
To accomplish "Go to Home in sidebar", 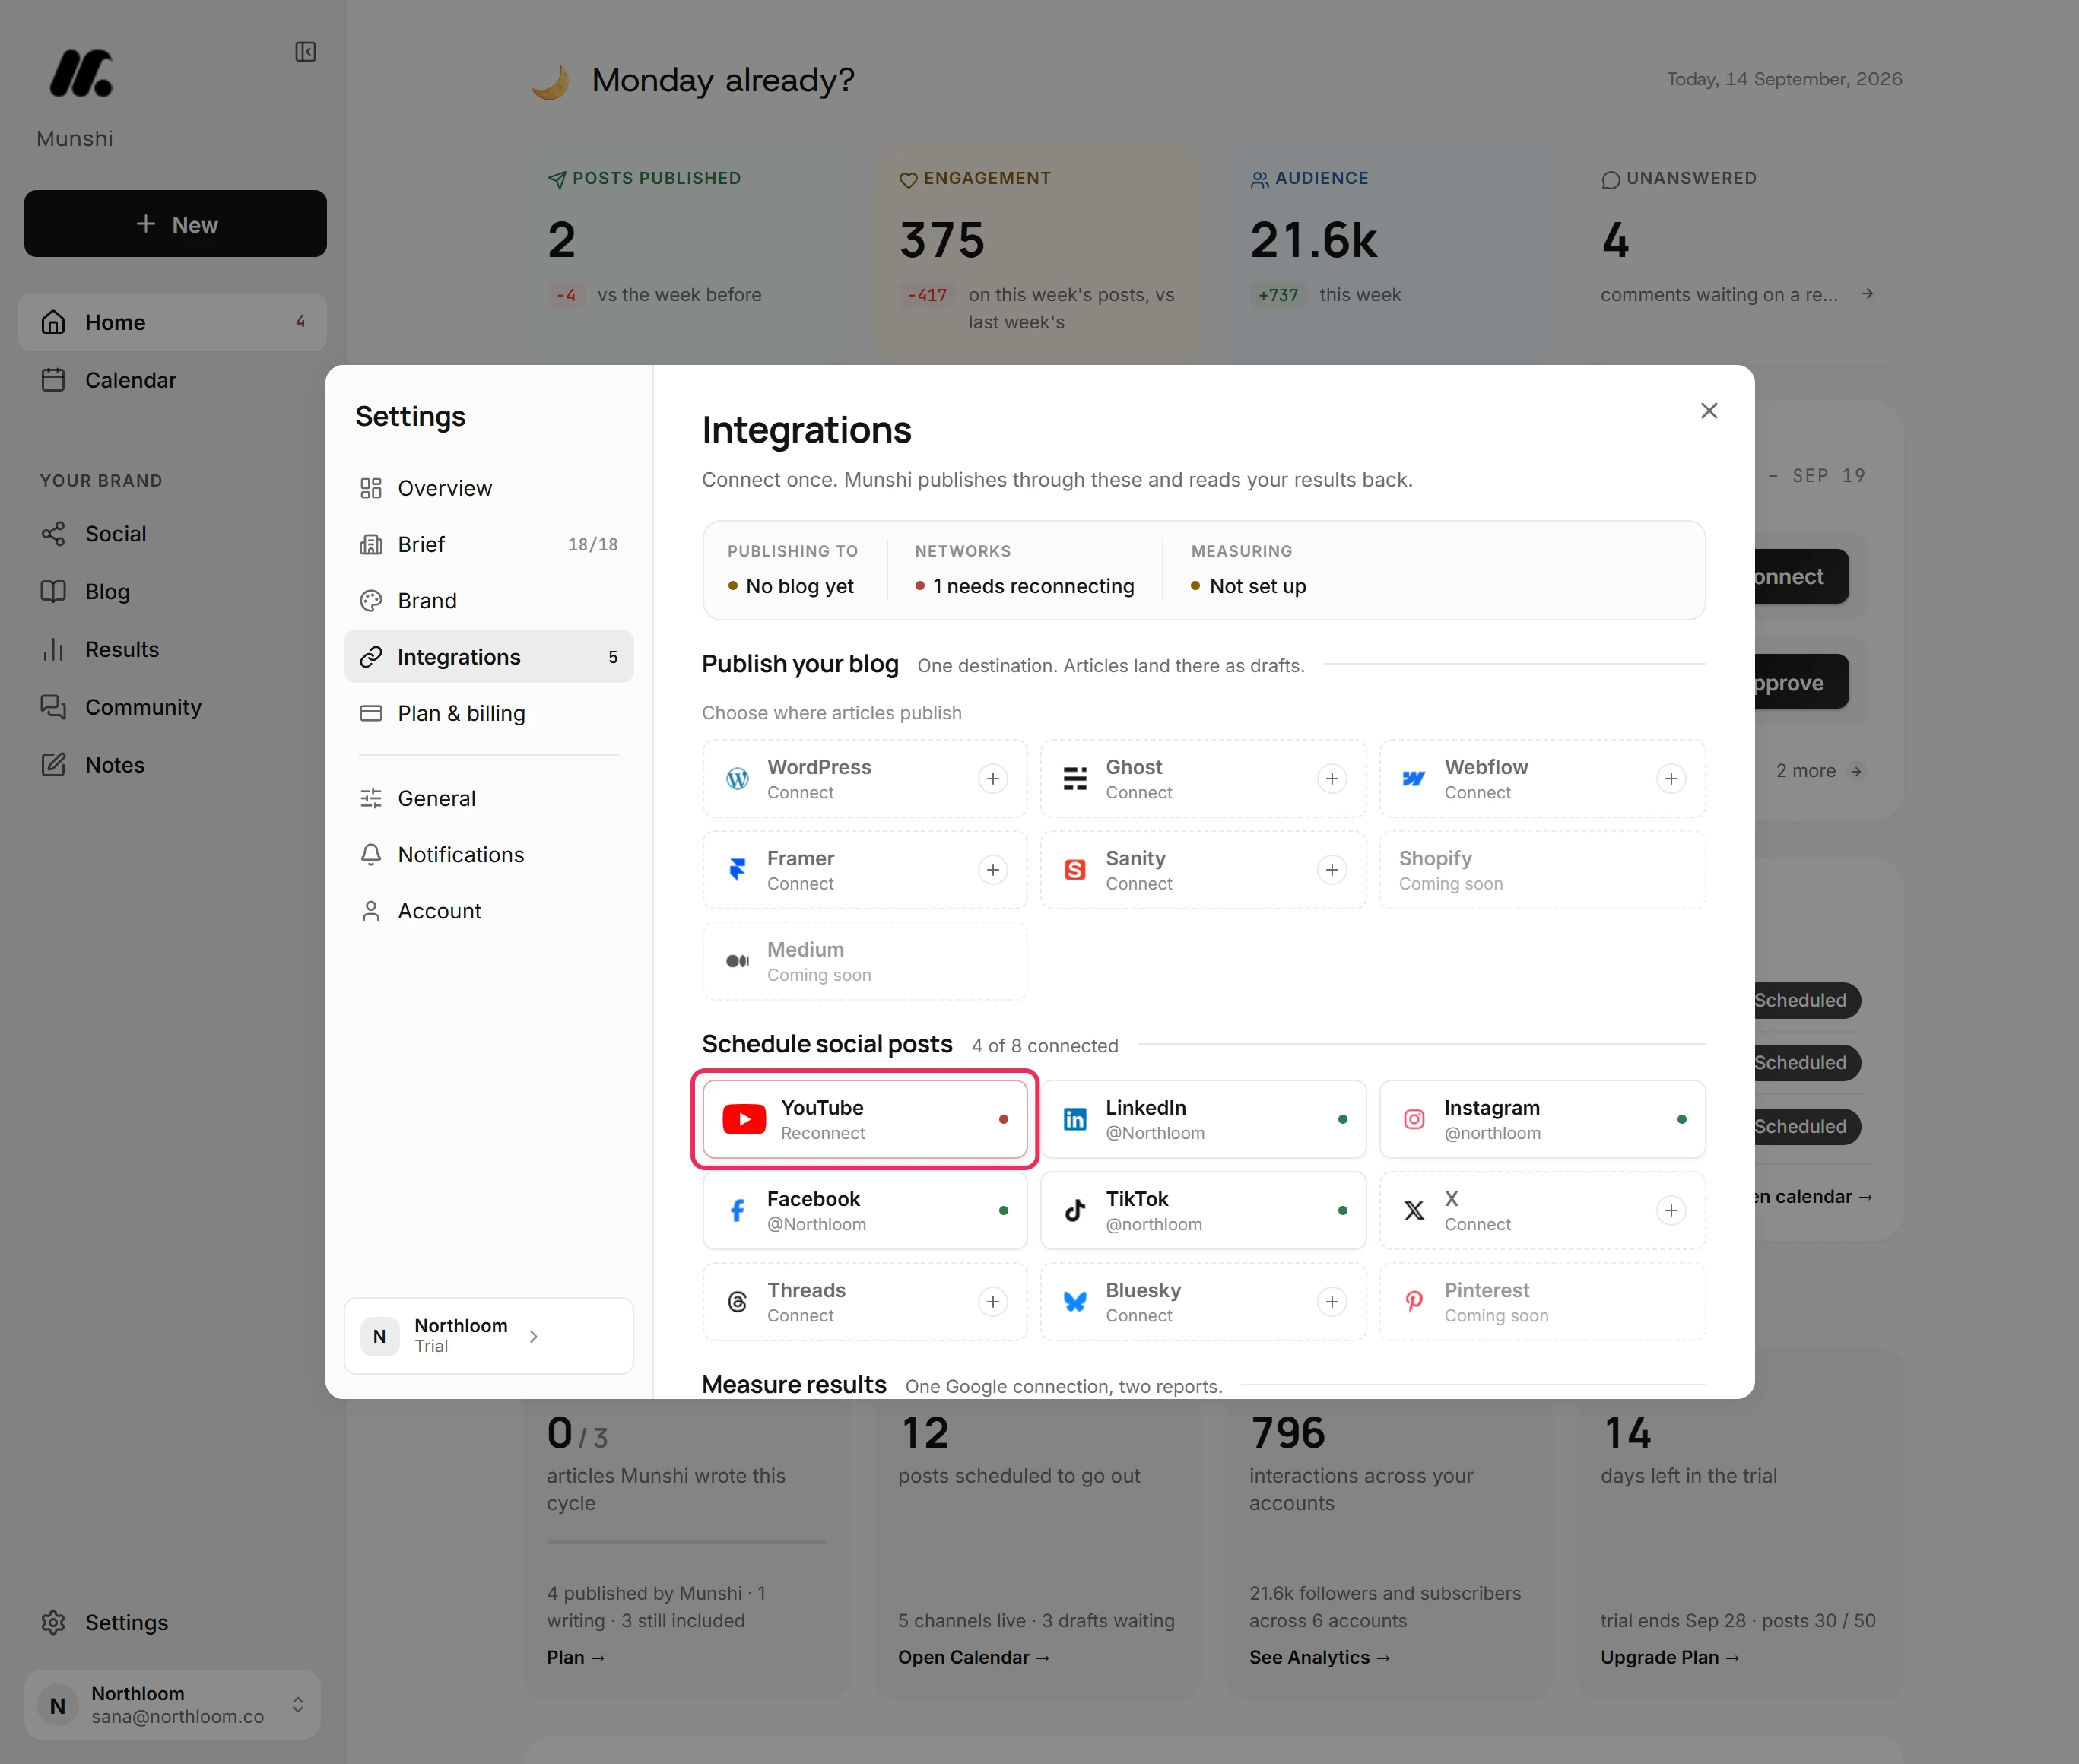I will coord(172,322).
